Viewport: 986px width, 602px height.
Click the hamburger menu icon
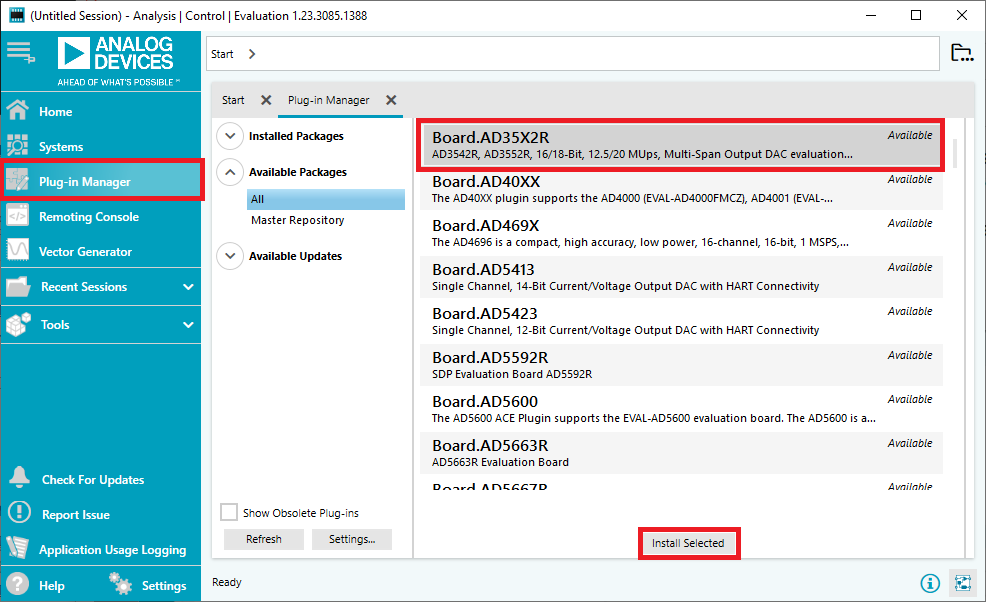20,52
